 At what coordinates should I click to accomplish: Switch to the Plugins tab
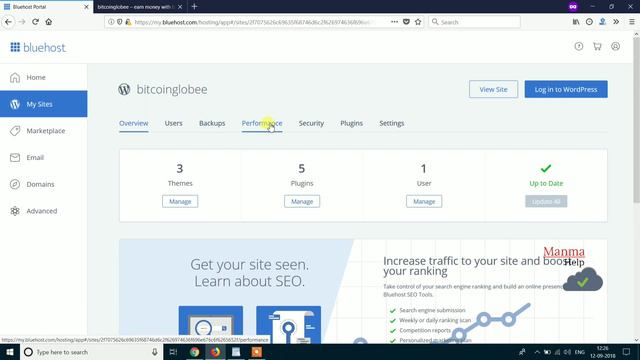point(351,123)
